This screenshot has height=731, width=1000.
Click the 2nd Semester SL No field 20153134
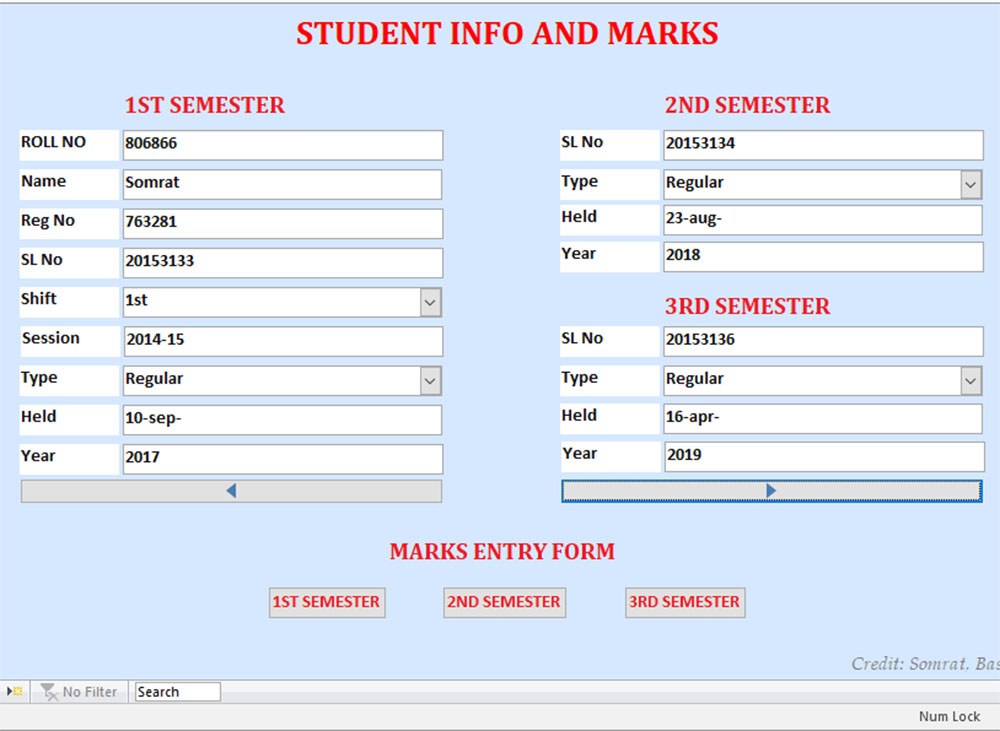822,144
